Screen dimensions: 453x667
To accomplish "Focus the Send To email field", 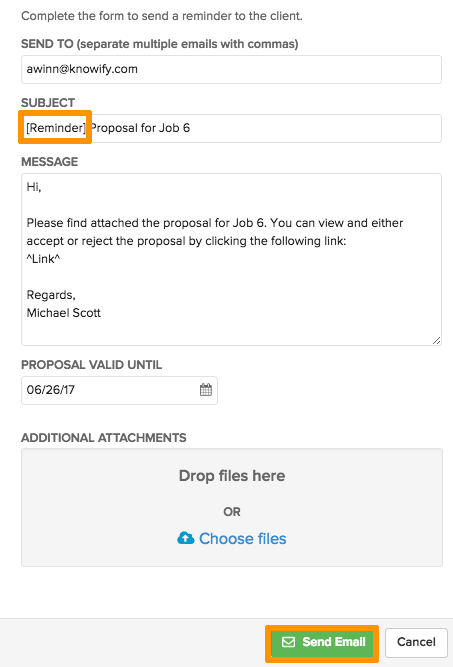I will pos(231,69).
